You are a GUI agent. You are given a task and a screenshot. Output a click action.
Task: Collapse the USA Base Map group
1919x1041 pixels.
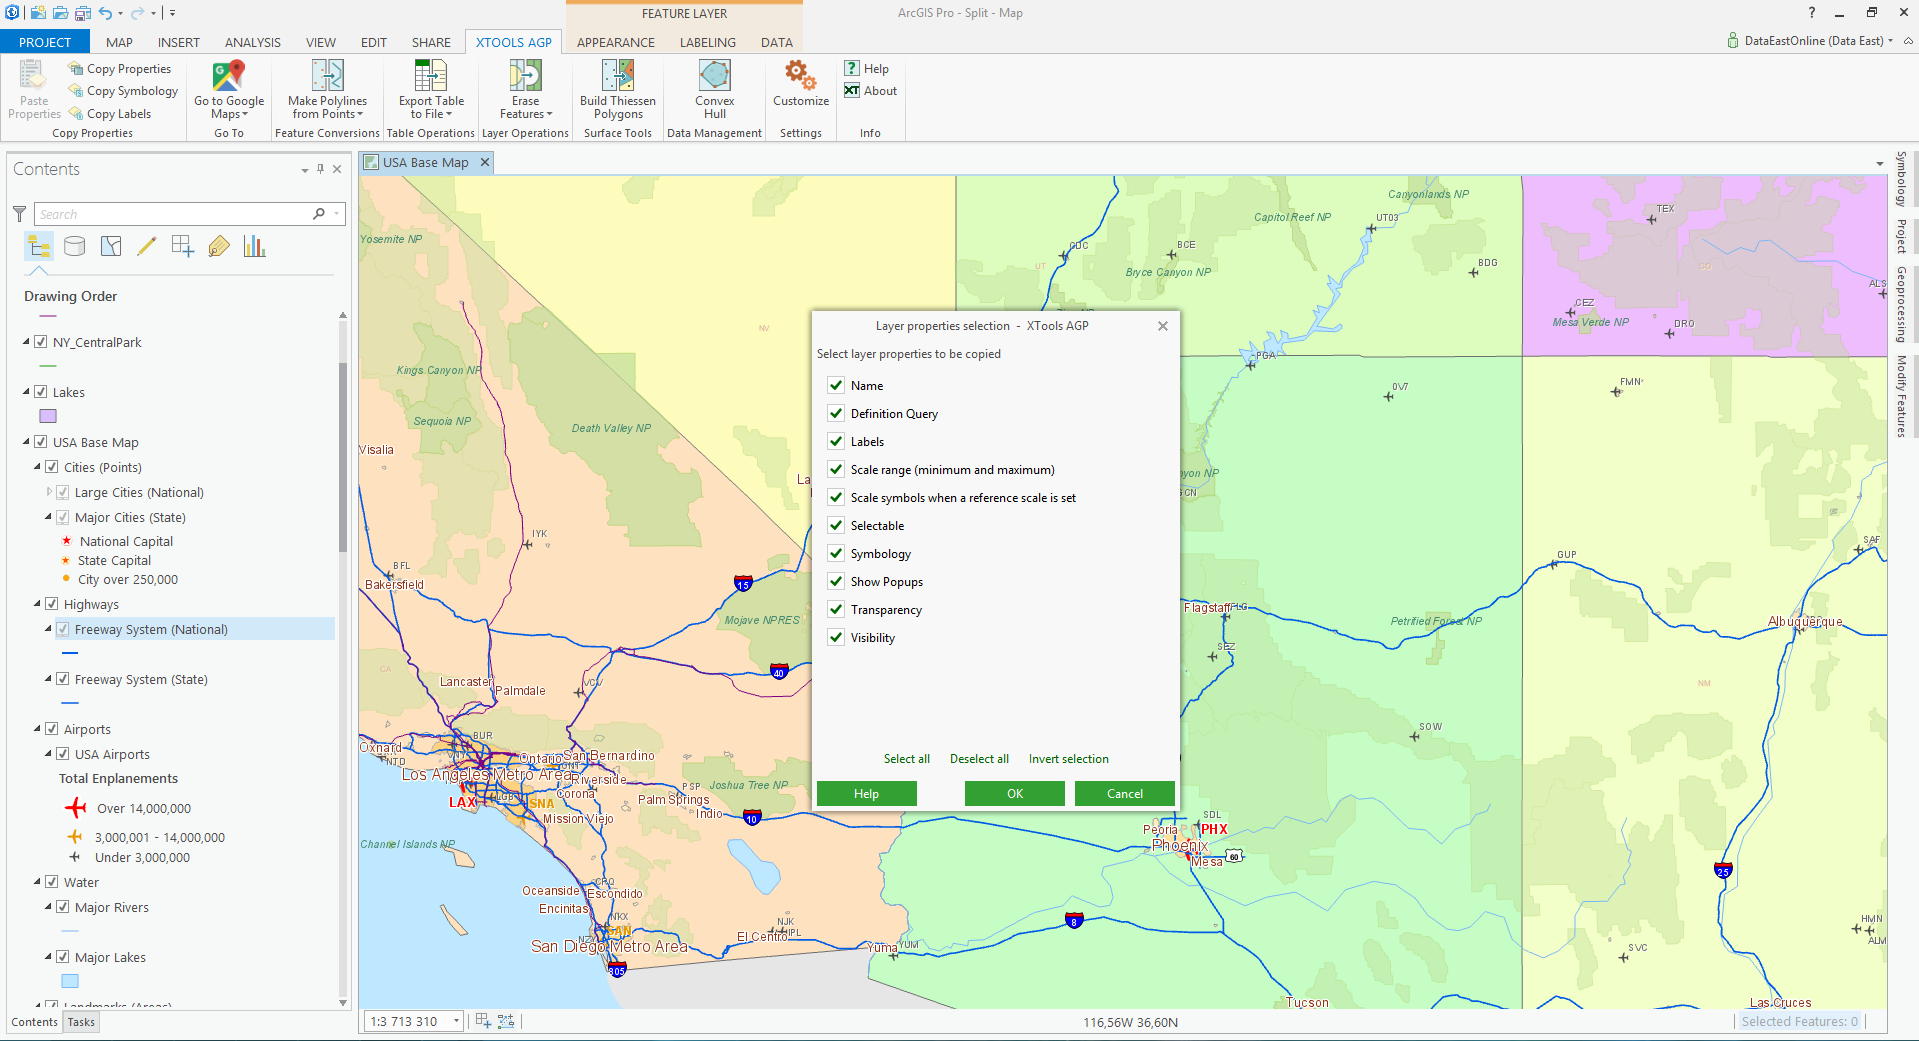(27, 442)
